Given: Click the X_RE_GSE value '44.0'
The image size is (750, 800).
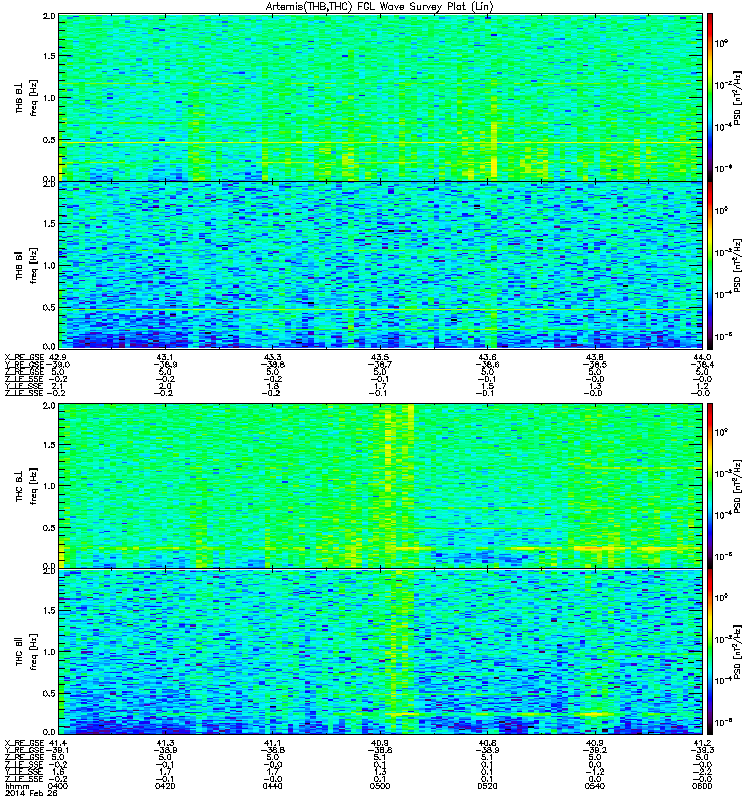Looking at the screenshot, I should point(703,357).
